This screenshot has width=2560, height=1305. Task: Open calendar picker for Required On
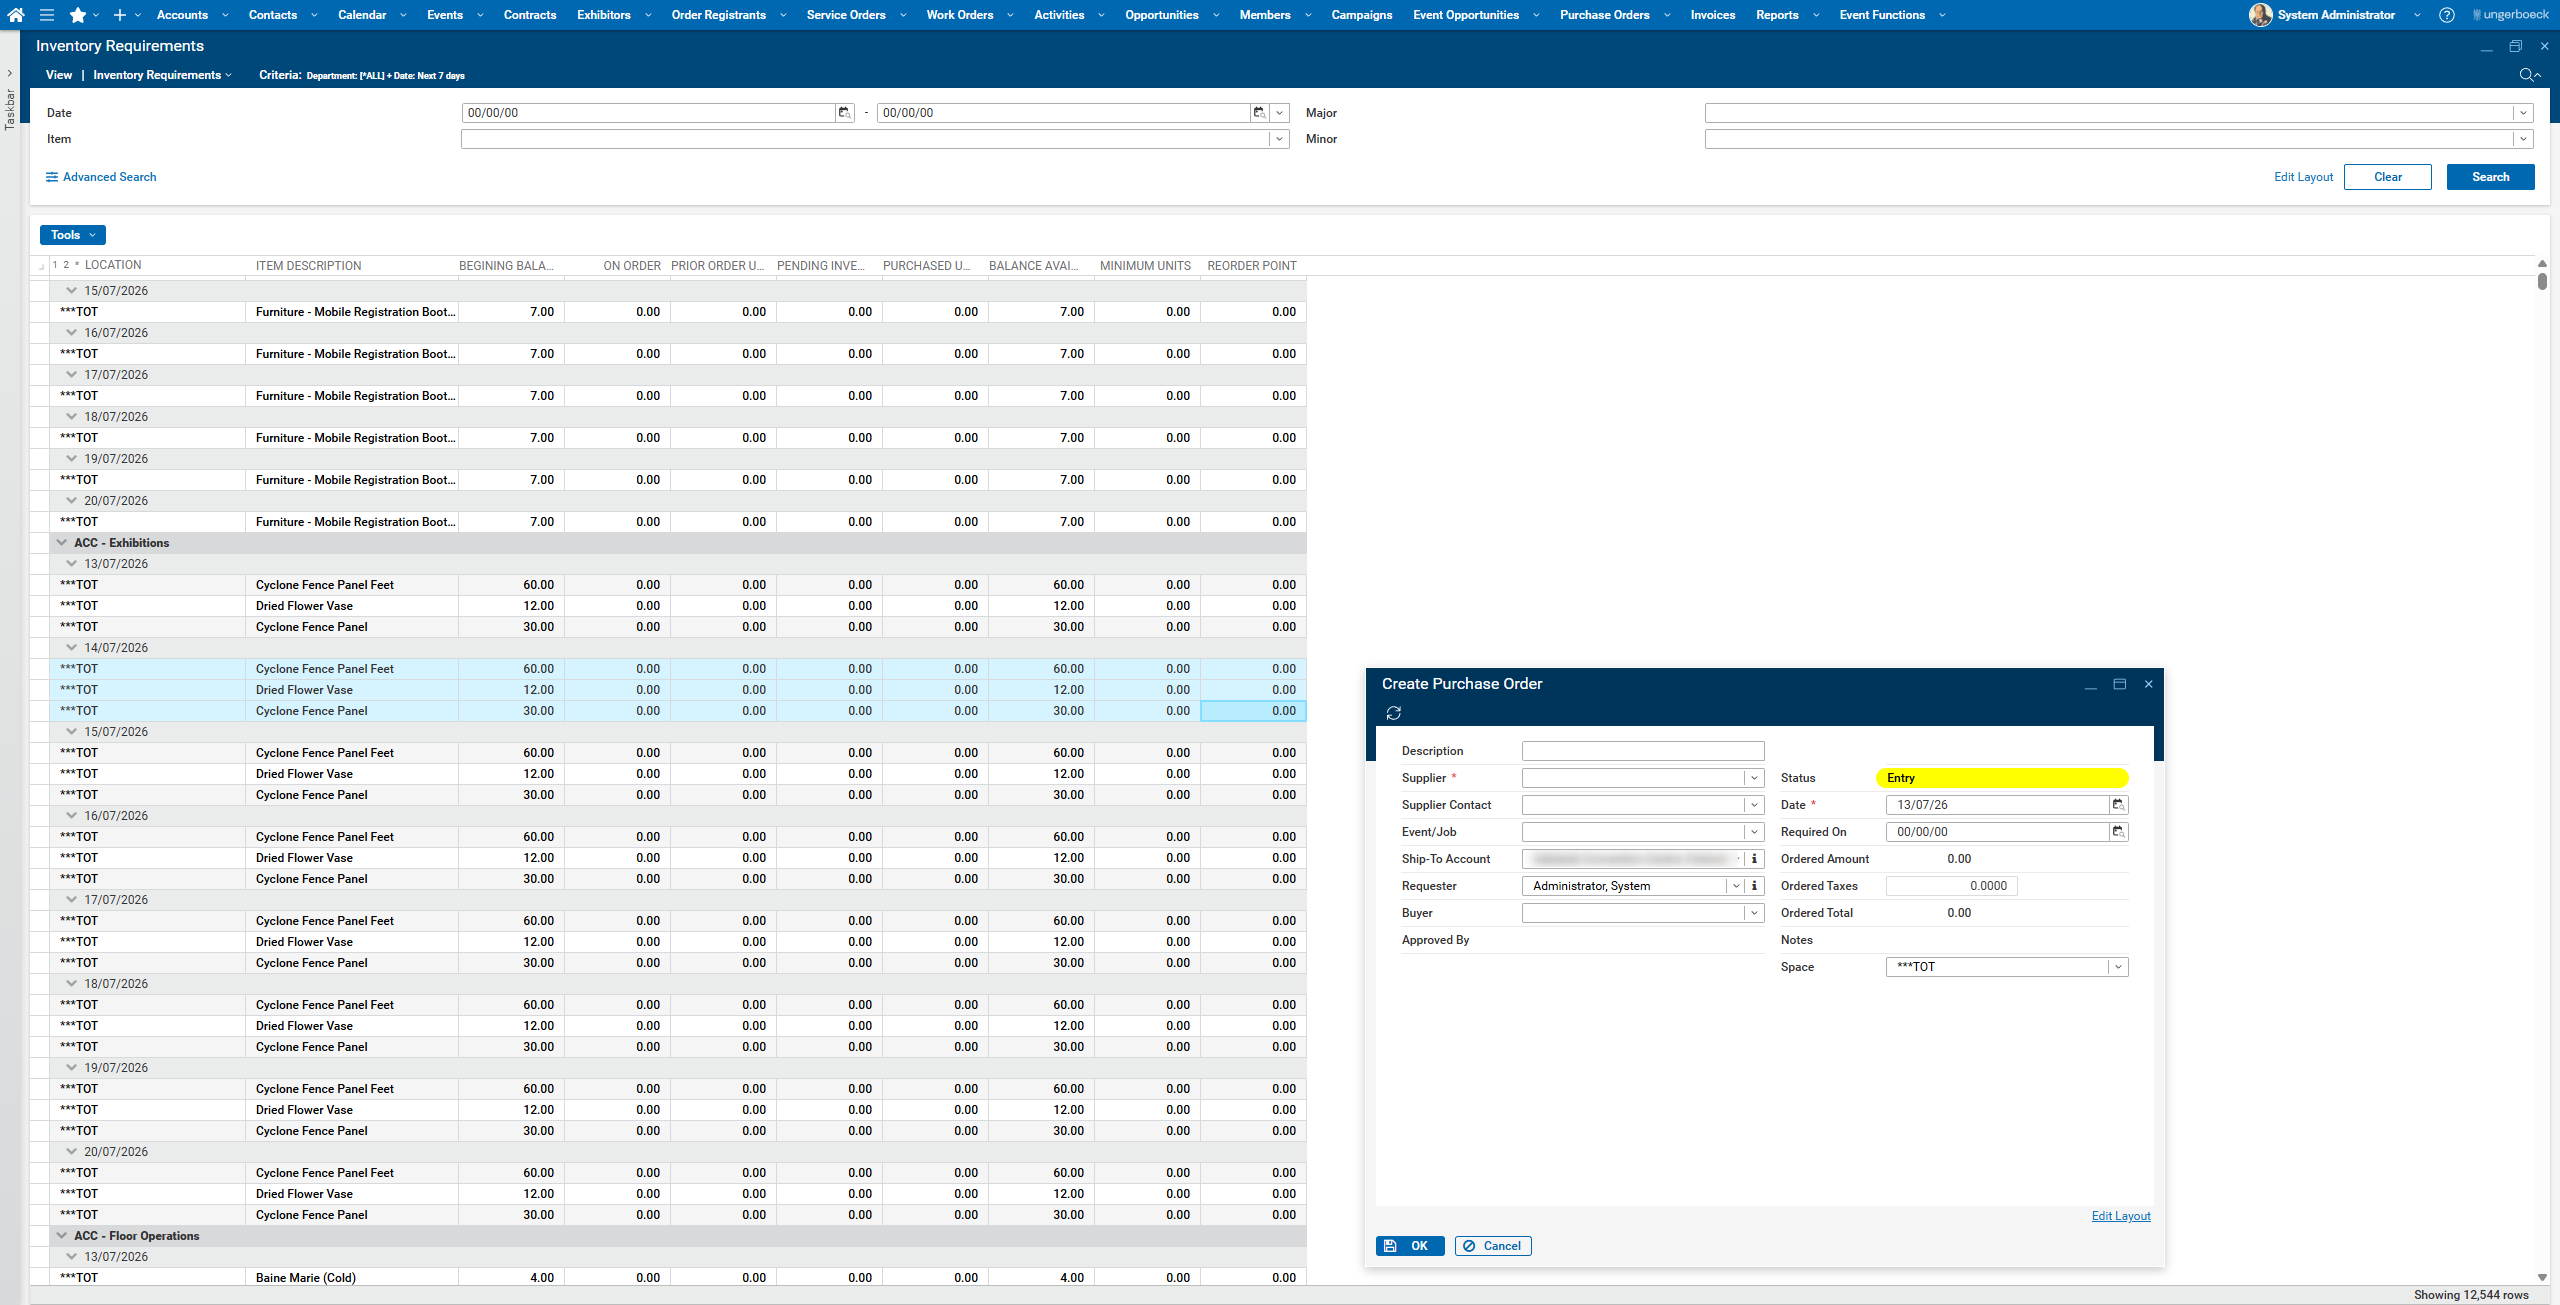(x=2118, y=832)
